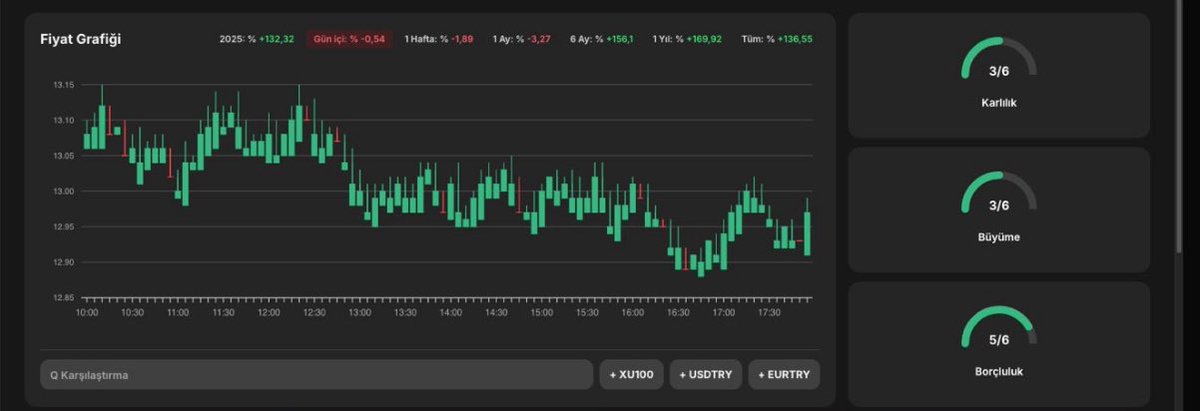Viewport: 1200px width, 411px height.
Task: Switch chart to 1 Ay period
Action: (x=521, y=39)
